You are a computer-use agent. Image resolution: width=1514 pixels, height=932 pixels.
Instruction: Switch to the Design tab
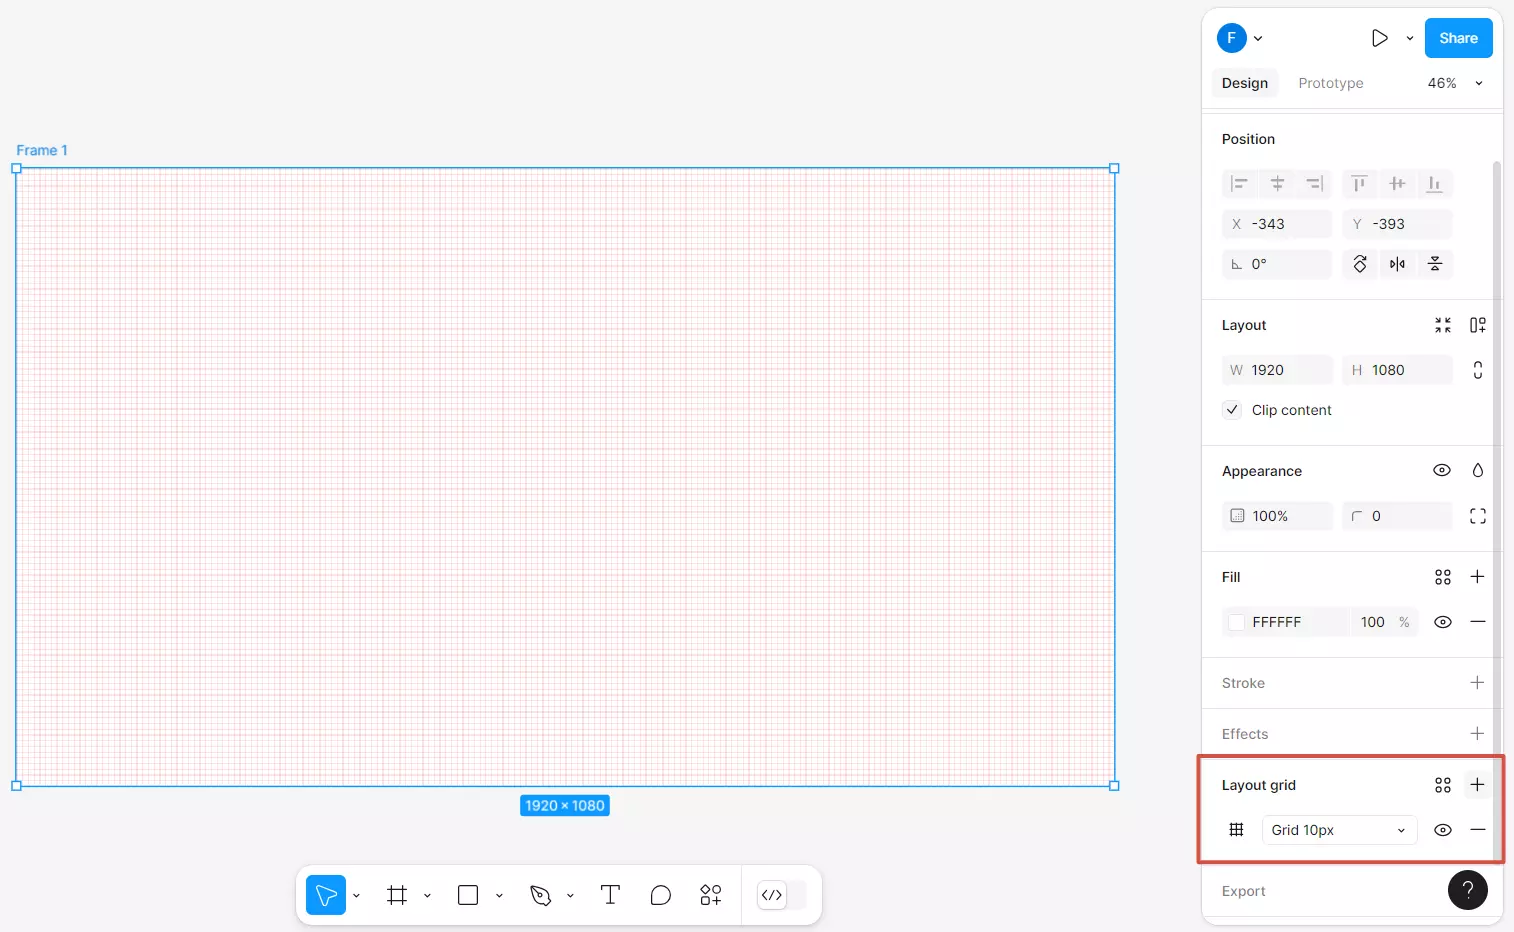[1244, 83]
